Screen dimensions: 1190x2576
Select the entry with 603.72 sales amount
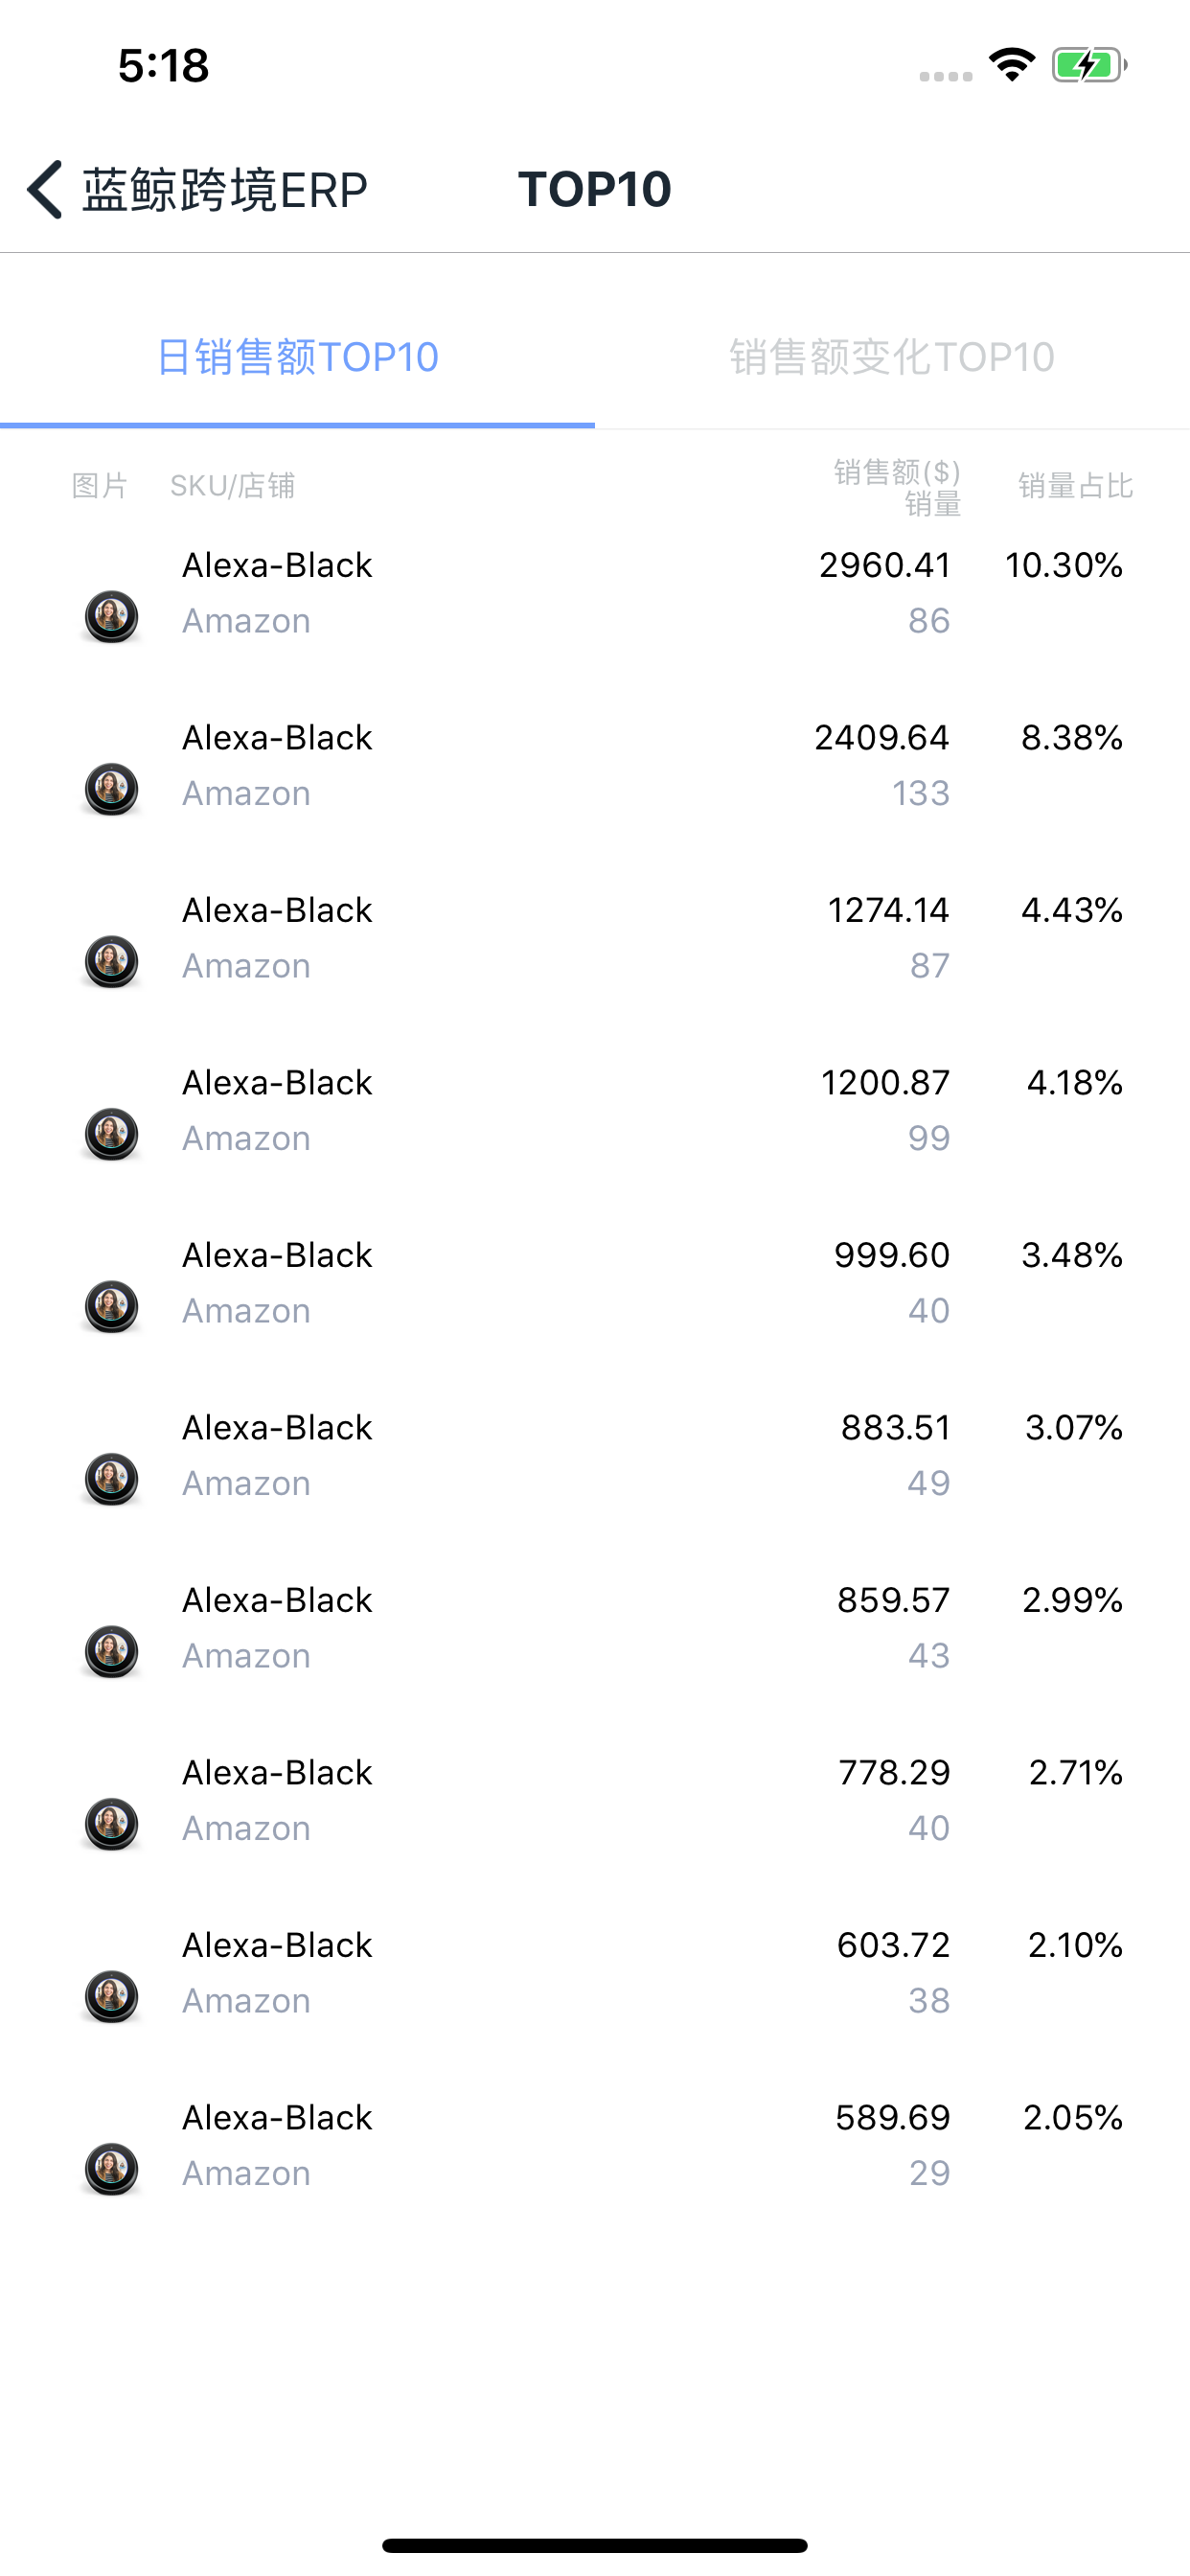pos(595,1972)
